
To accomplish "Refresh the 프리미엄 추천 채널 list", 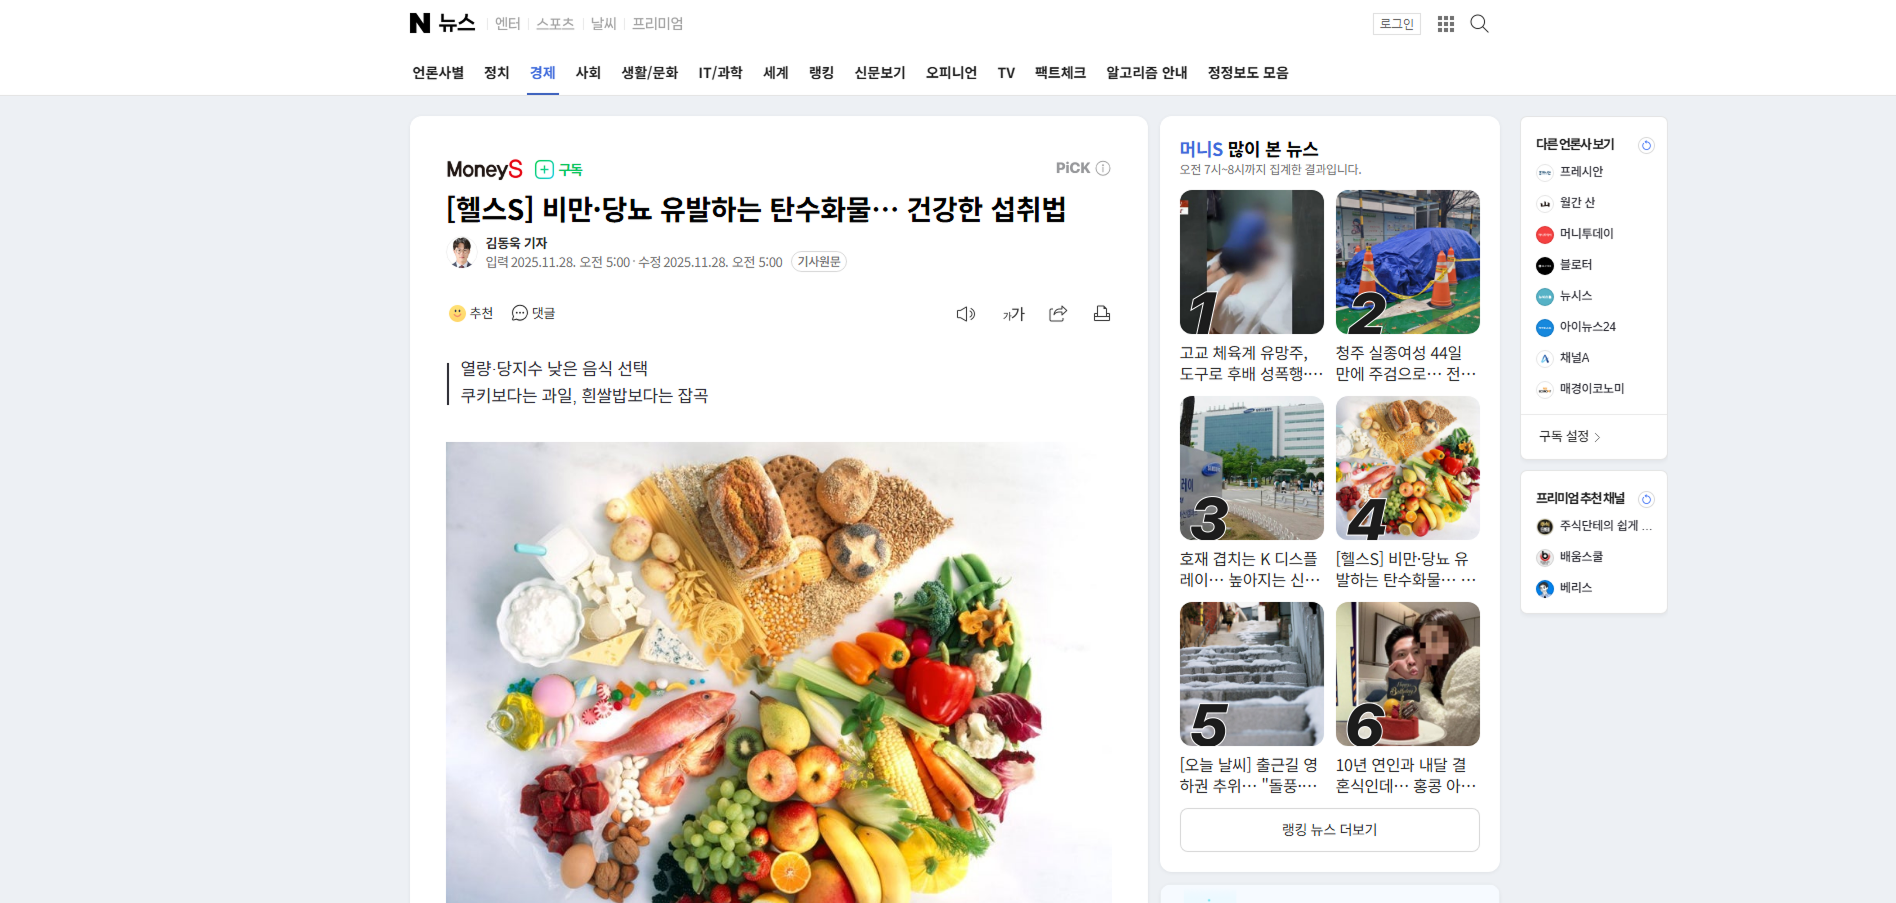I will click(1646, 499).
